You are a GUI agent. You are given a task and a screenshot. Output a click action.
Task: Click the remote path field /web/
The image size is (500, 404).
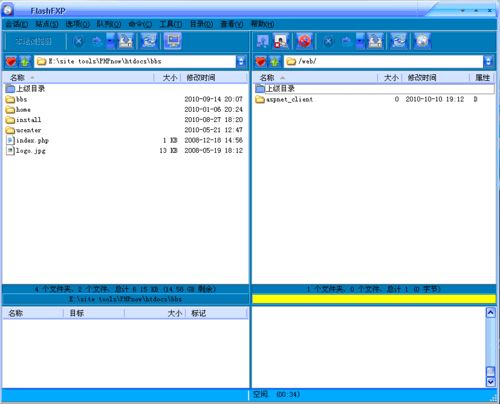384,62
